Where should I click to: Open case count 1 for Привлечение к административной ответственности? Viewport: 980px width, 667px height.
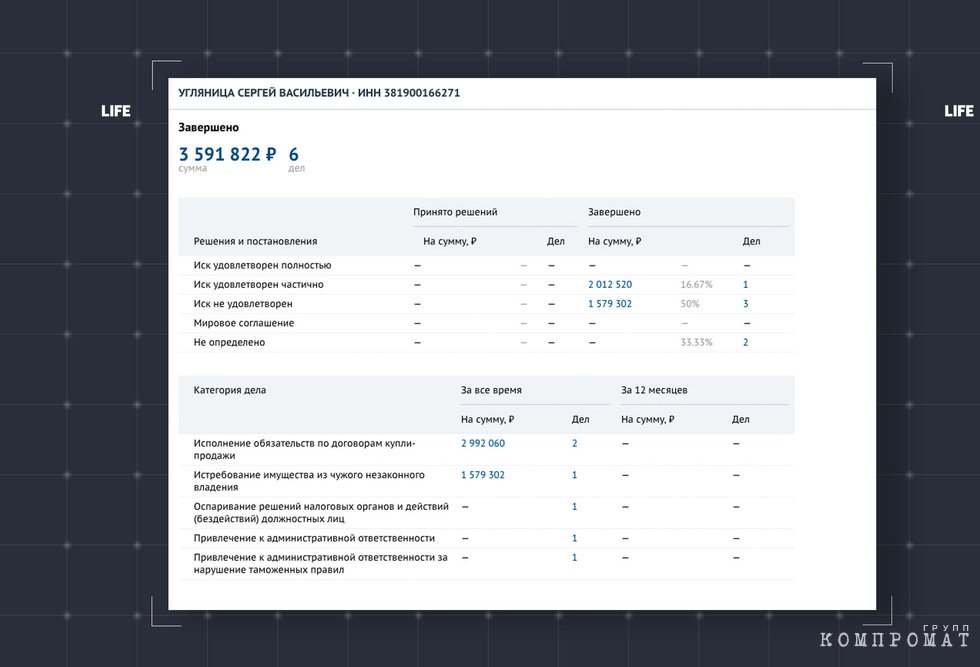click(575, 538)
